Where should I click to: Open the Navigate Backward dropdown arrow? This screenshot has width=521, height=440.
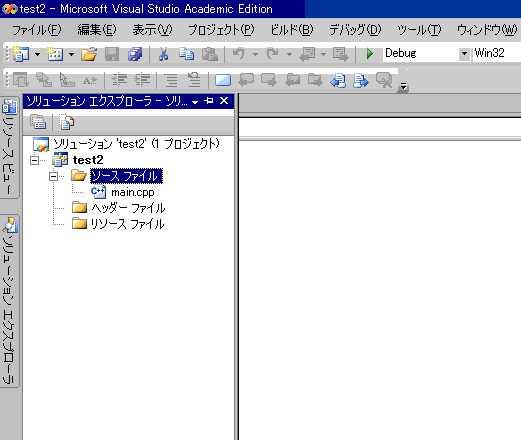tap(323, 54)
